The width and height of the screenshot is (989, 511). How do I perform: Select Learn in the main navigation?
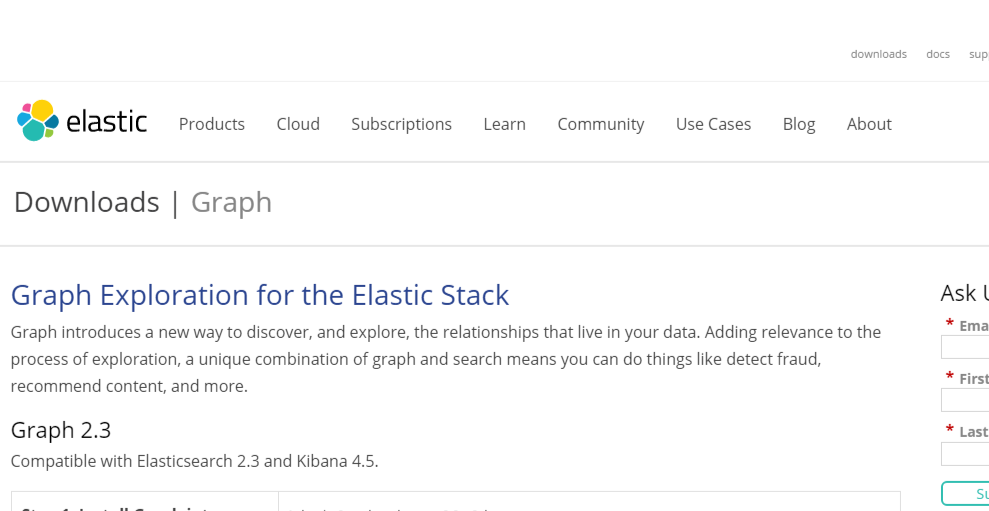[504, 124]
